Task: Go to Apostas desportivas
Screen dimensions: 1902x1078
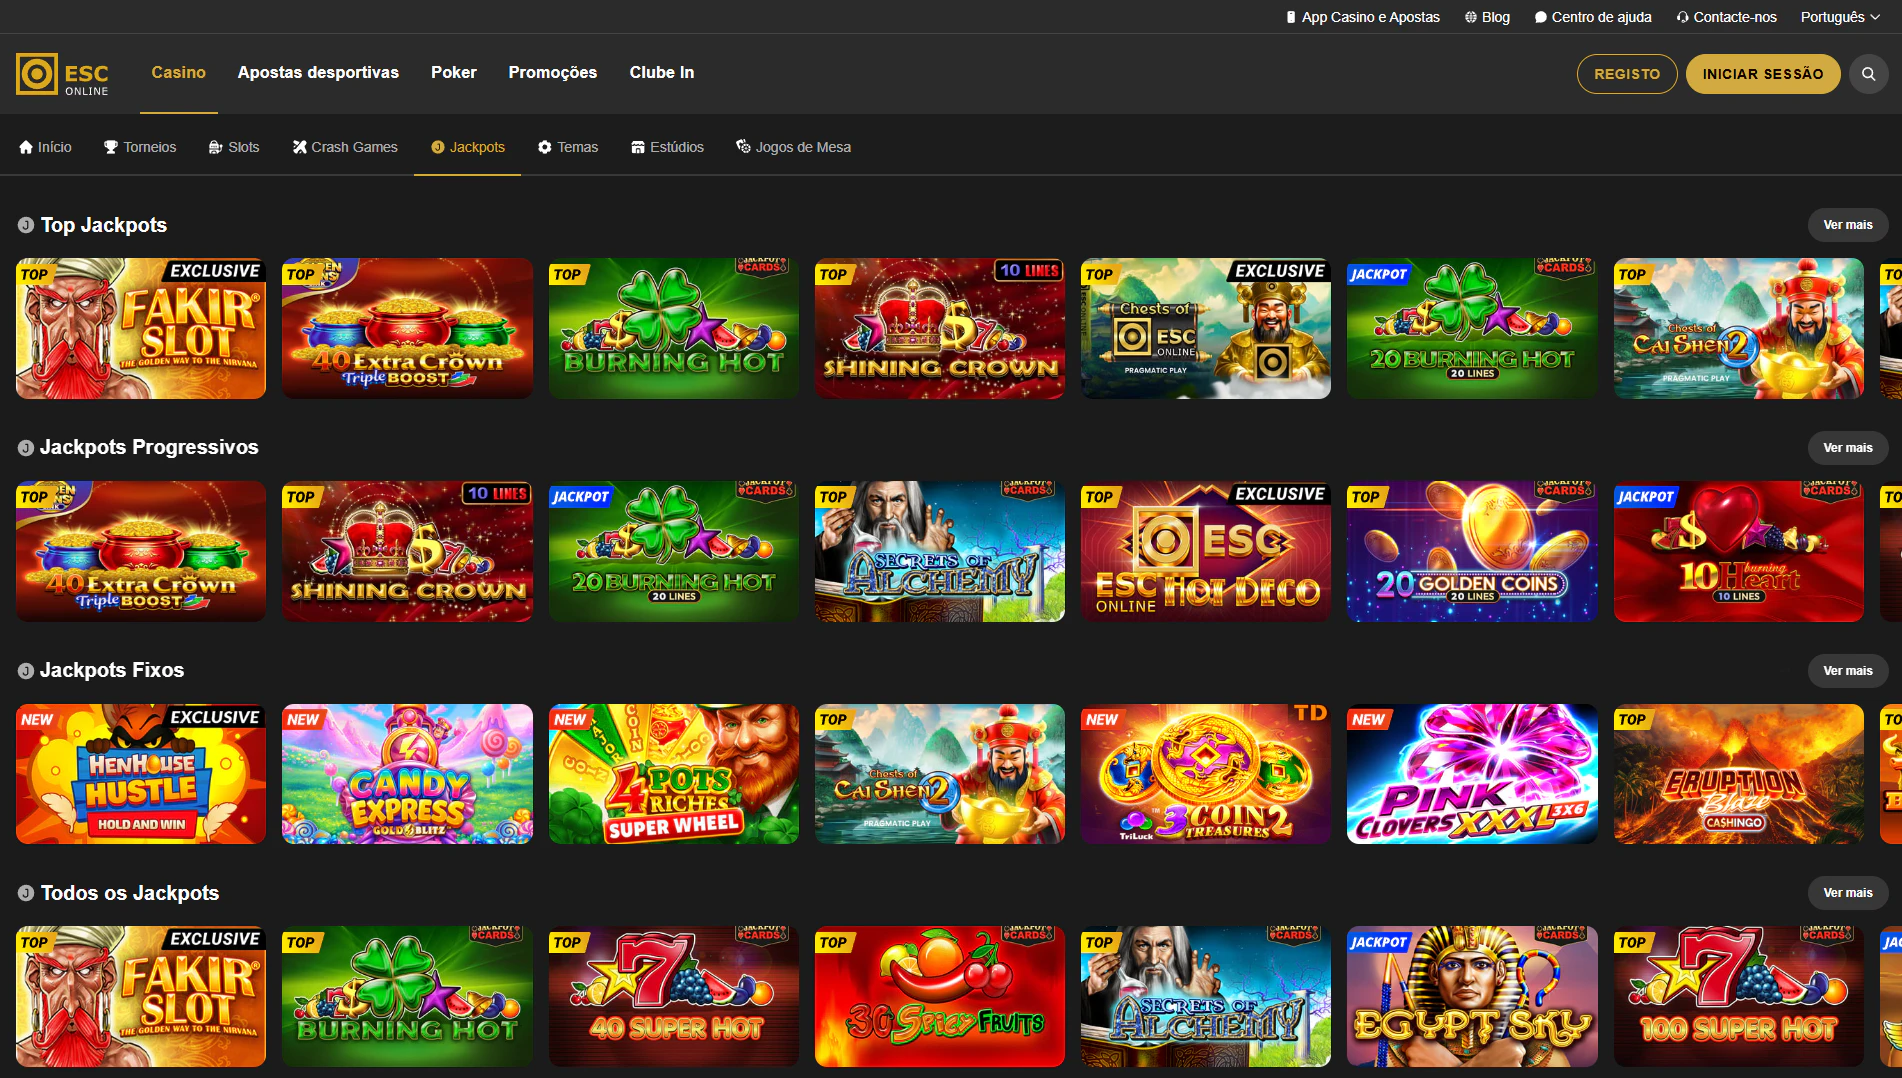Action: pos(318,72)
